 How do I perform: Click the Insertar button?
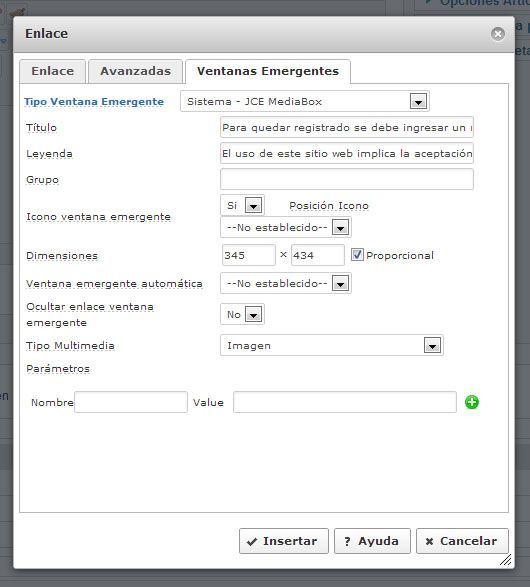pos(284,541)
